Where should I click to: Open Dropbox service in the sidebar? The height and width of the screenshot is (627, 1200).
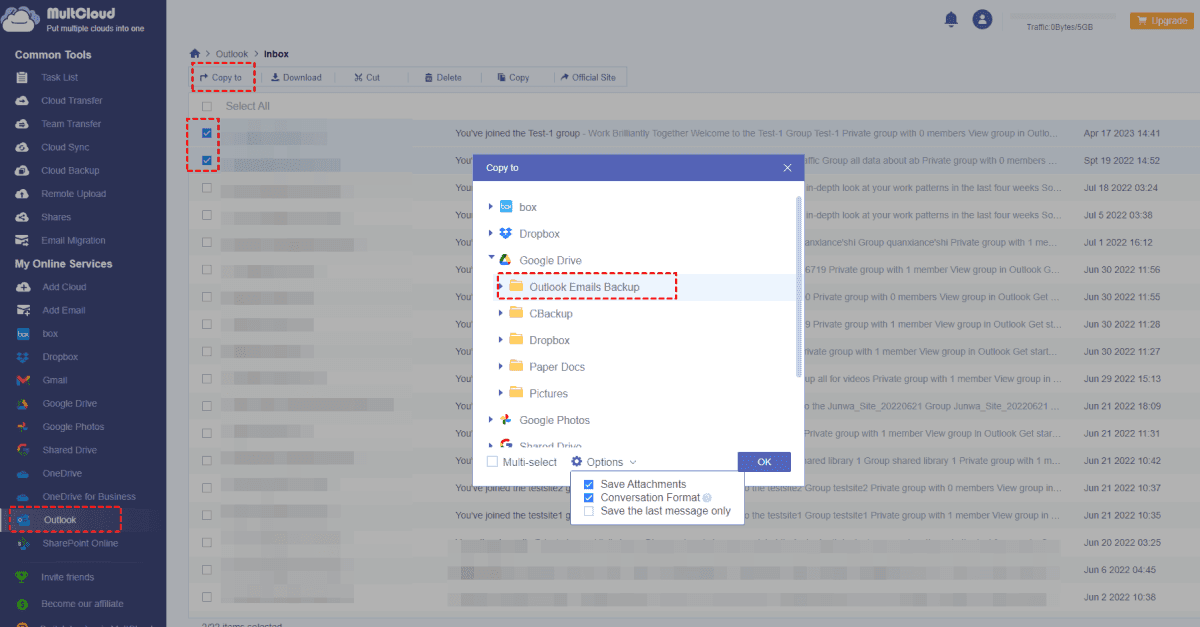coord(60,357)
